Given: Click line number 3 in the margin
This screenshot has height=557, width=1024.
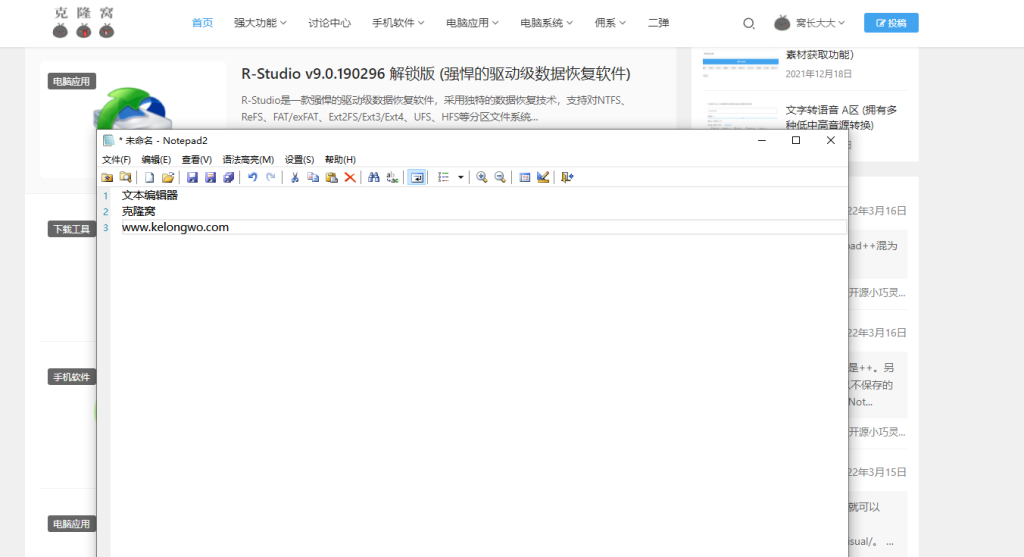Looking at the screenshot, I should pyautogui.click(x=106, y=228).
